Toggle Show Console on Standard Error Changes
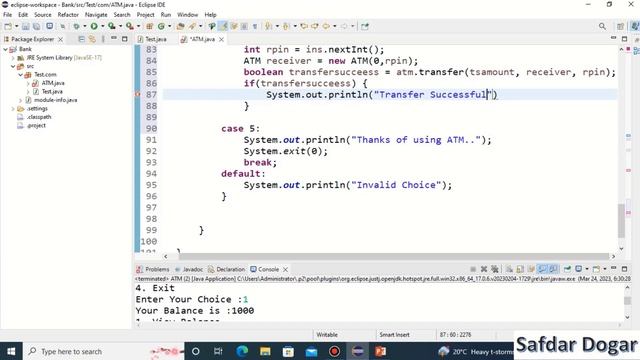640x360 pixels. pyautogui.click(x=553, y=269)
